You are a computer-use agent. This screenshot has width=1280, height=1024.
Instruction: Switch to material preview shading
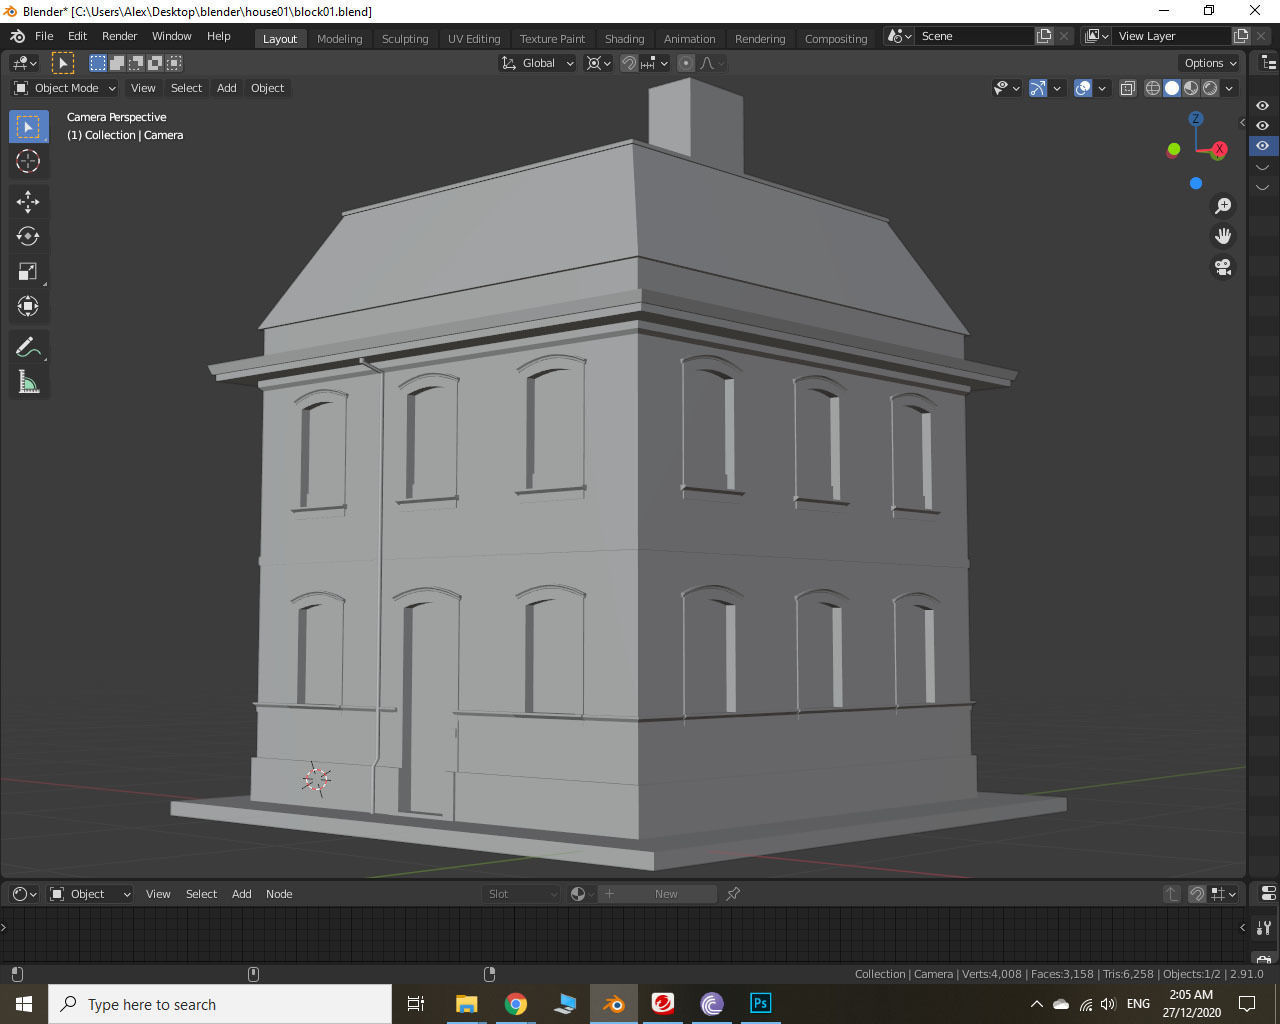point(1191,88)
